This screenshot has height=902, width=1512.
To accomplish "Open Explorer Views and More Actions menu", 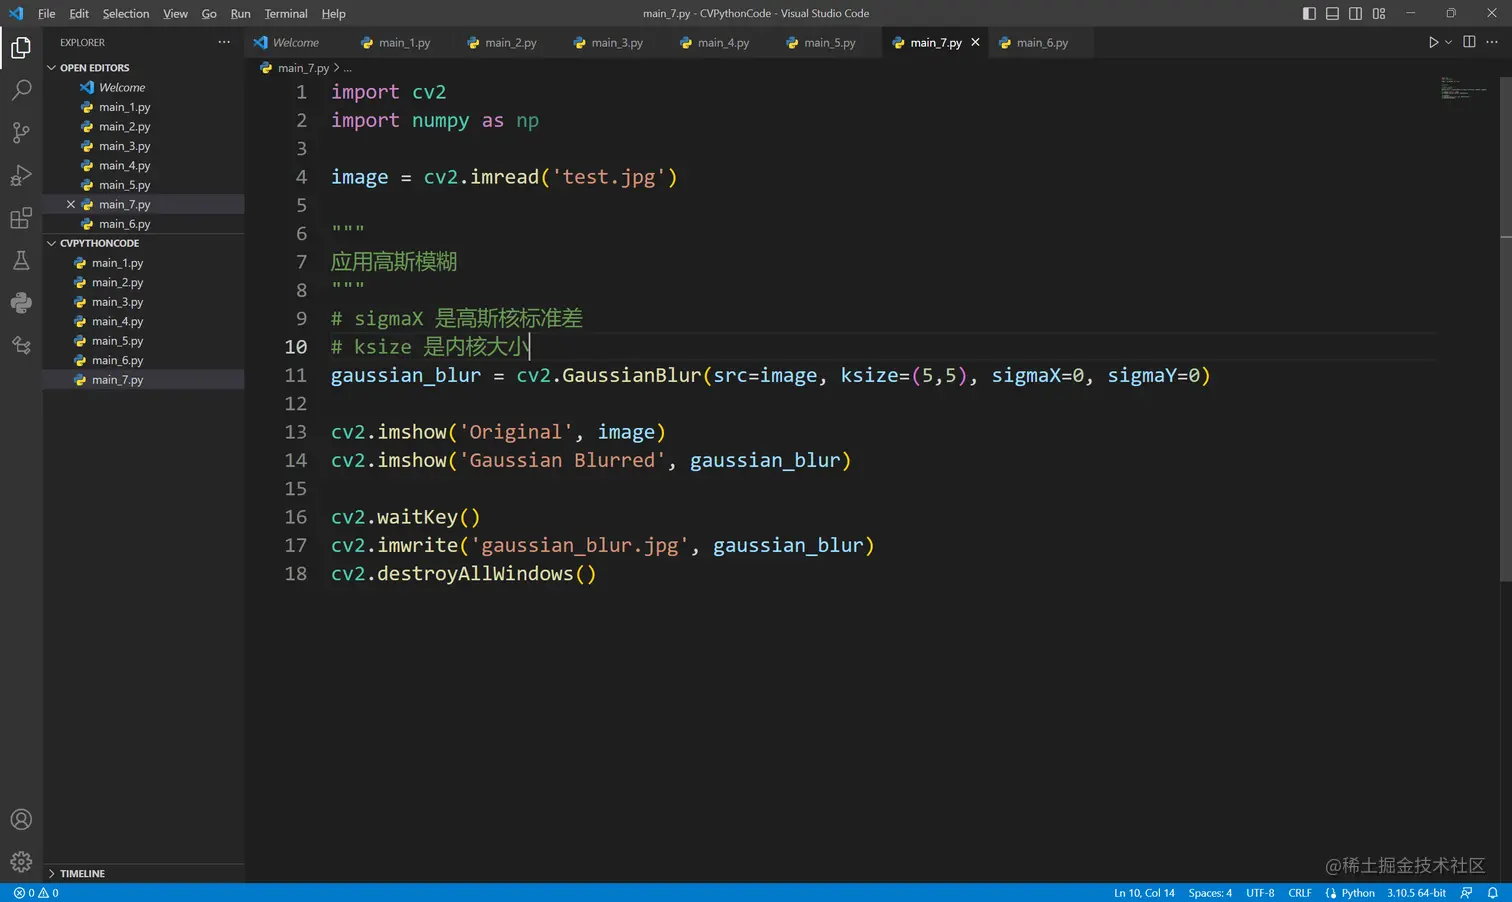I will point(224,42).
